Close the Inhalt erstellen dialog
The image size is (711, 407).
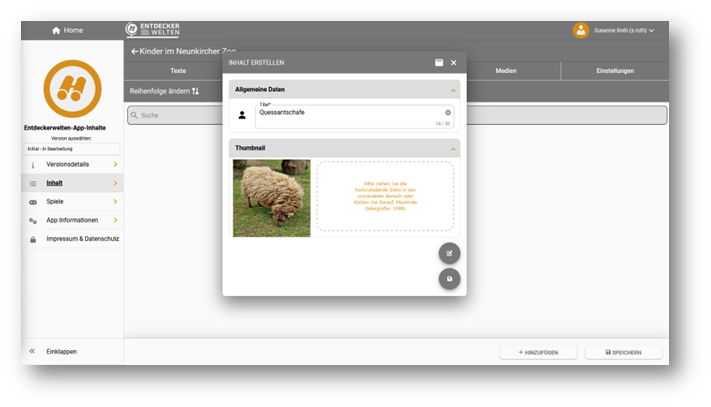pyautogui.click(x=453, y=63)
